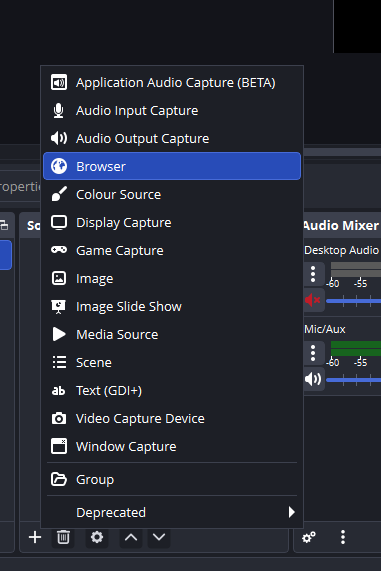Select the Image source option
381x571 pixels.
172,279
